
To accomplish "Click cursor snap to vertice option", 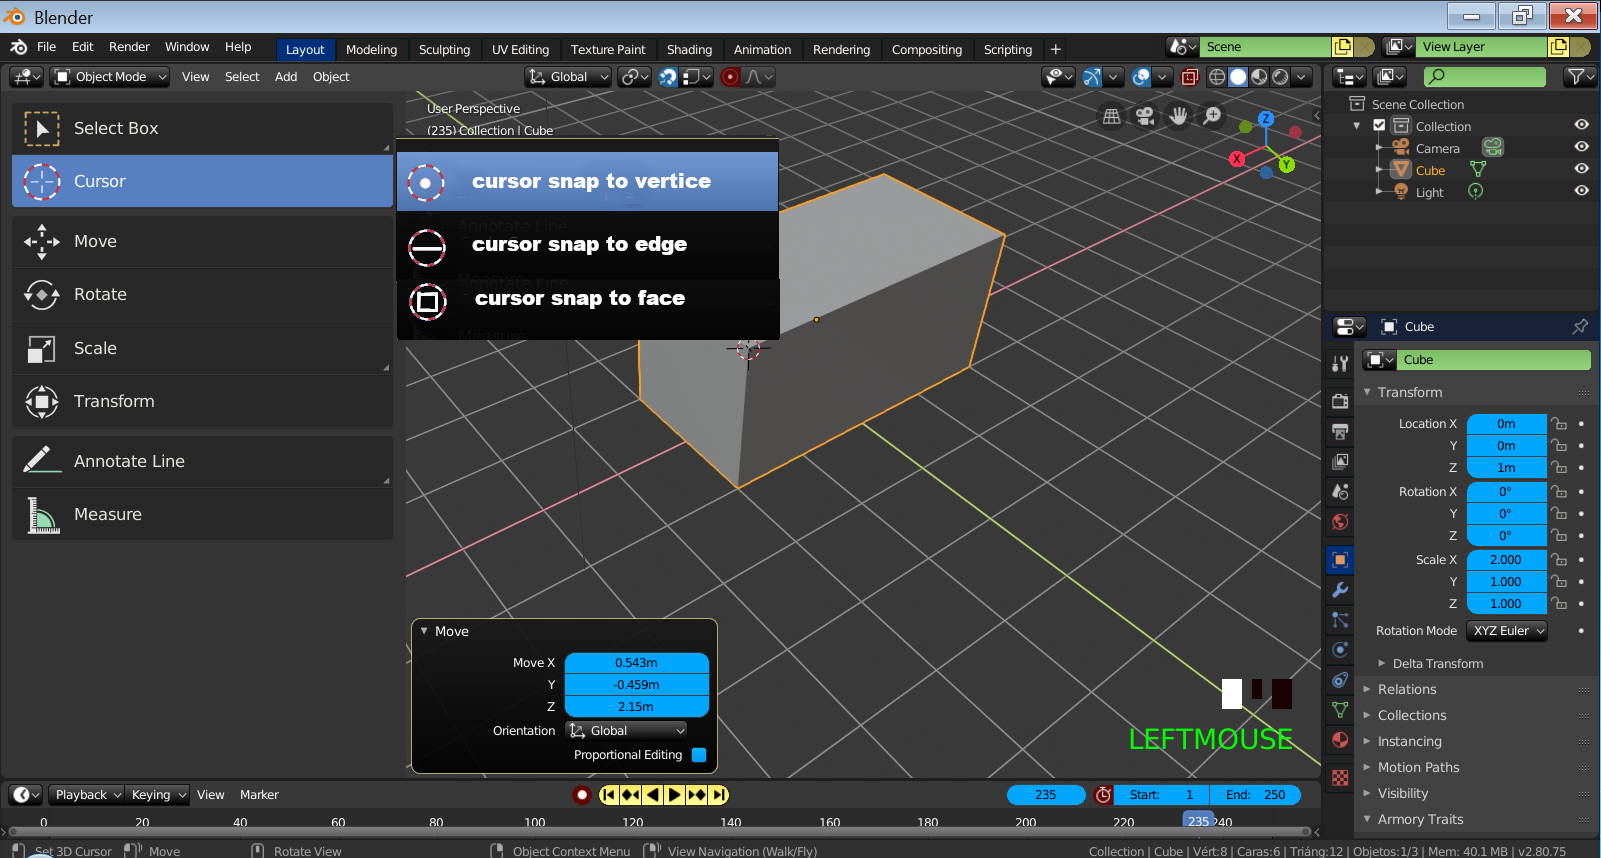I will pos(588,182).
